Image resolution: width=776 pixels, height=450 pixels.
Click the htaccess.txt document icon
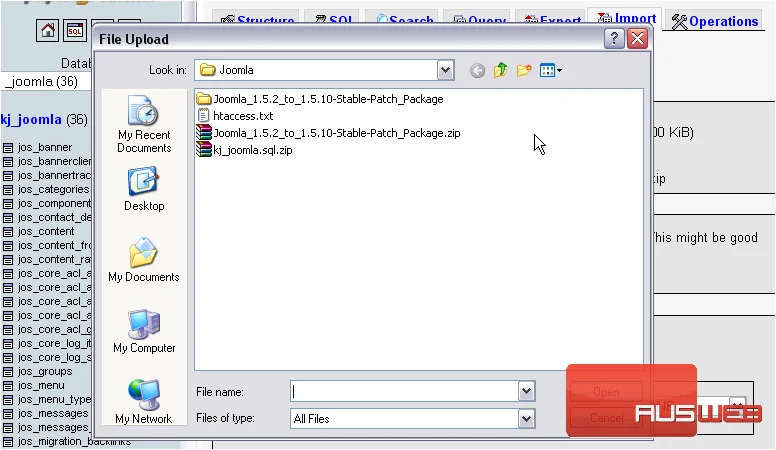[203, 116]
